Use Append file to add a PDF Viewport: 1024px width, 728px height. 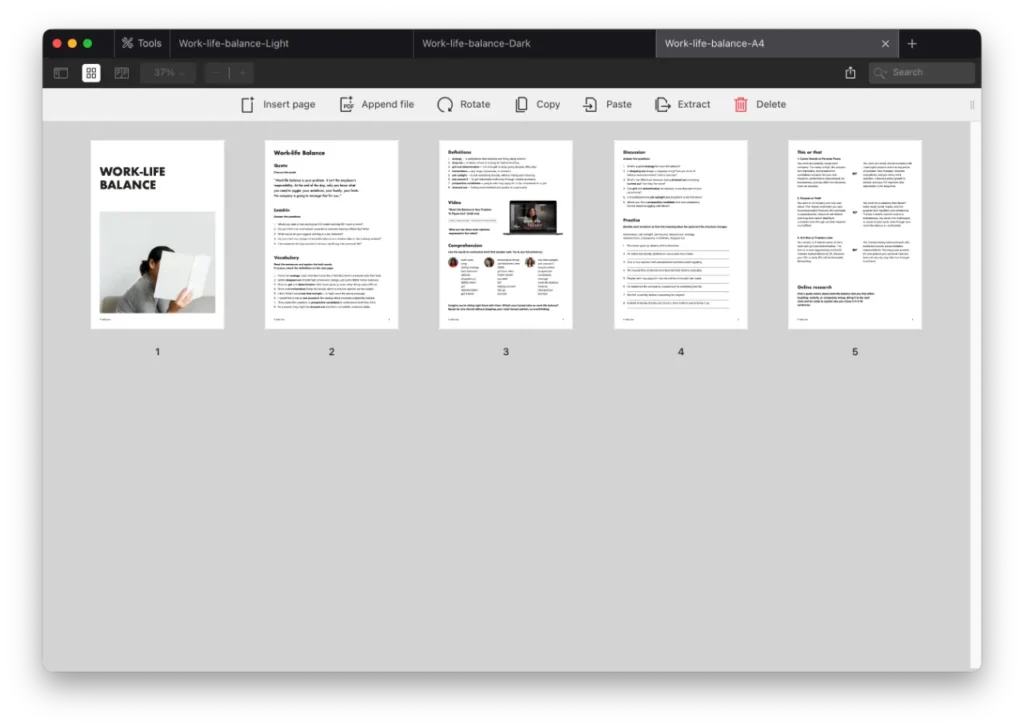pyautogui.click(x=377, y=104)
